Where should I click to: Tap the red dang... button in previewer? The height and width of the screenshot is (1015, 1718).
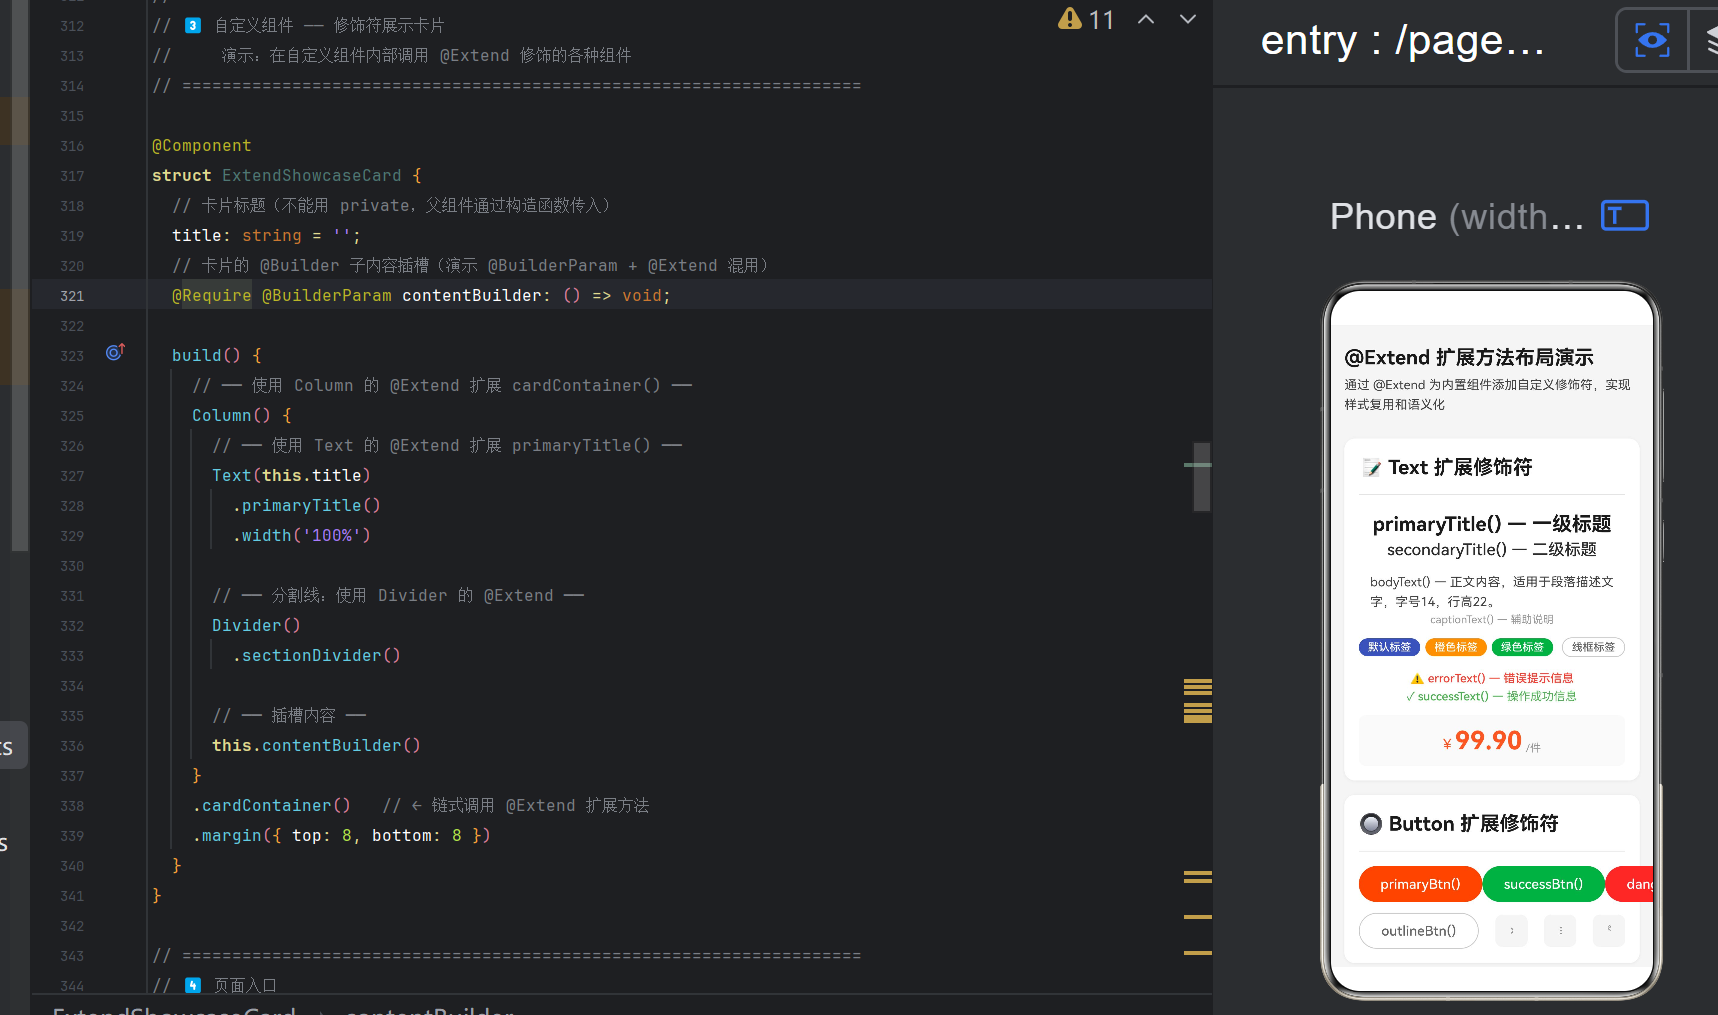click(1630, 884)
